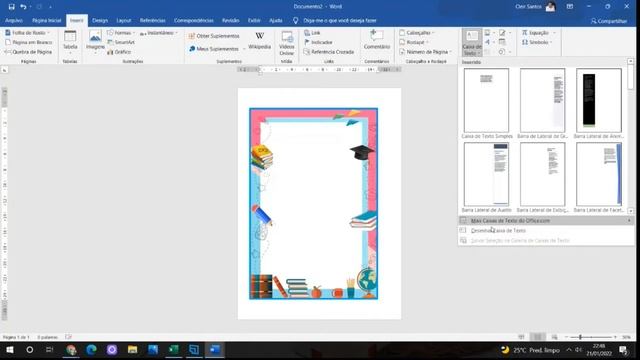The width and height of the screenshot is (640, 360).
Task: Open the Tabela (table) tool
Action: click(70, 42)
